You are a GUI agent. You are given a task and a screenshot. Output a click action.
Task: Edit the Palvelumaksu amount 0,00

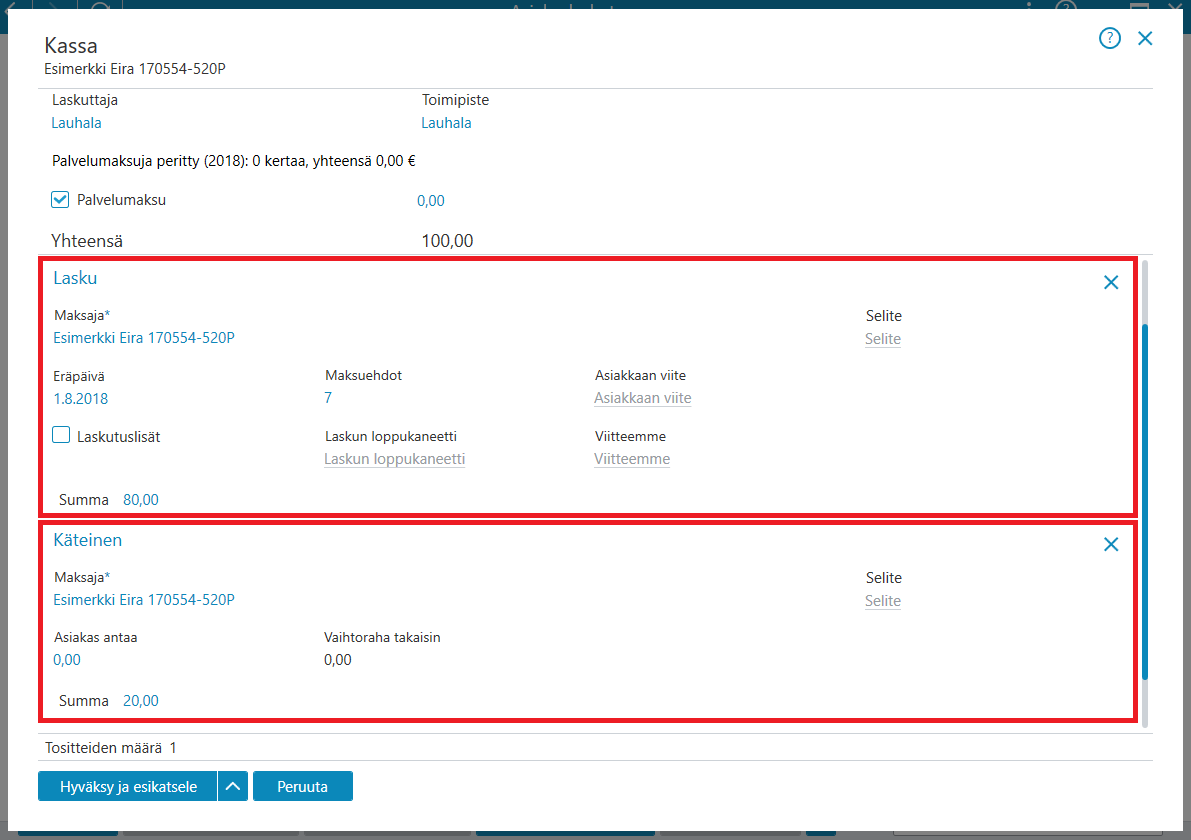pyautogui.click(x=431, y=201)
